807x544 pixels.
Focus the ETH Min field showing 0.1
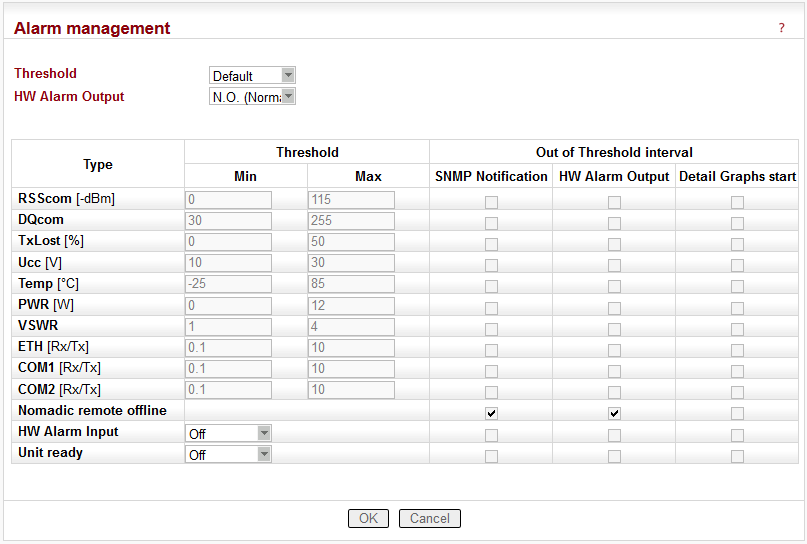click(x=228, y=348)
